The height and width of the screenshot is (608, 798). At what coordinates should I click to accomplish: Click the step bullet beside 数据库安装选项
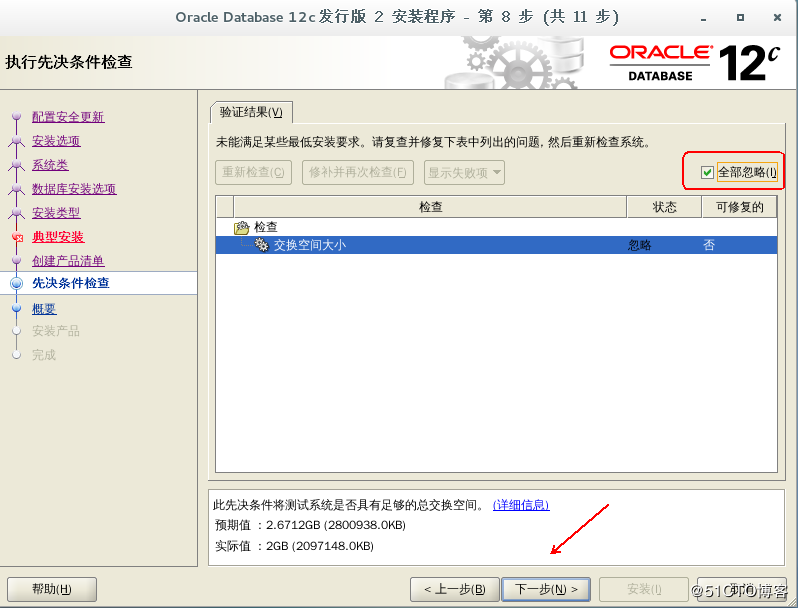pyautogui.click(x=17, y=189)
